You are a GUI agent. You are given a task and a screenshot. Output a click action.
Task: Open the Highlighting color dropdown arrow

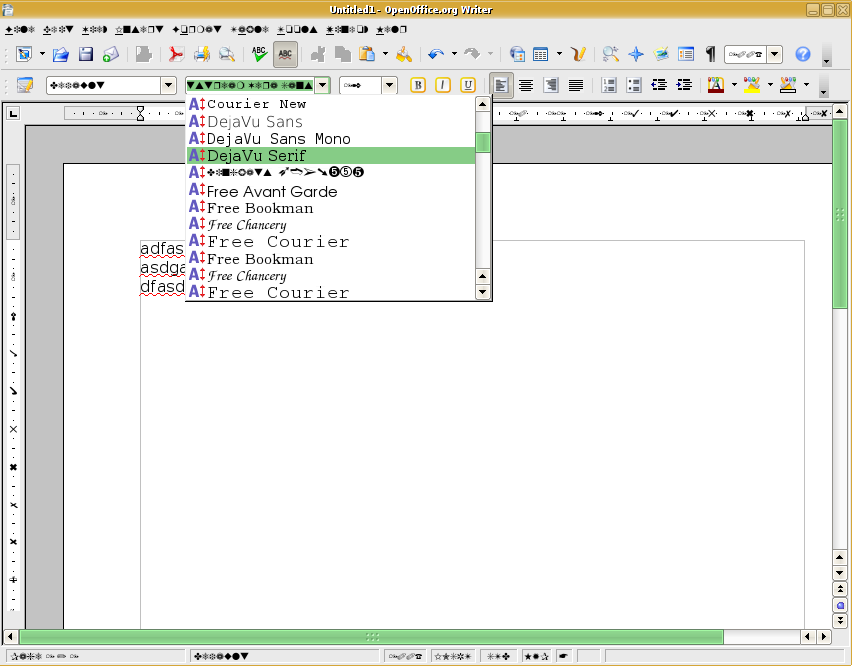point(770,85)
